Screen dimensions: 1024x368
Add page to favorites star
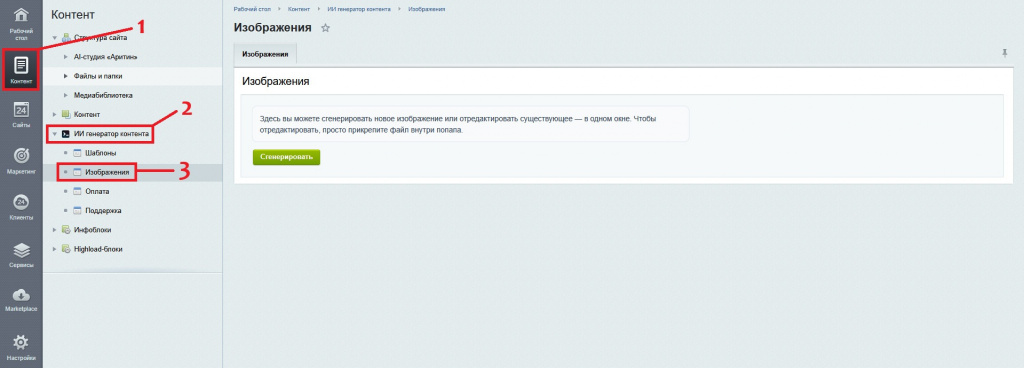point(326,28)
